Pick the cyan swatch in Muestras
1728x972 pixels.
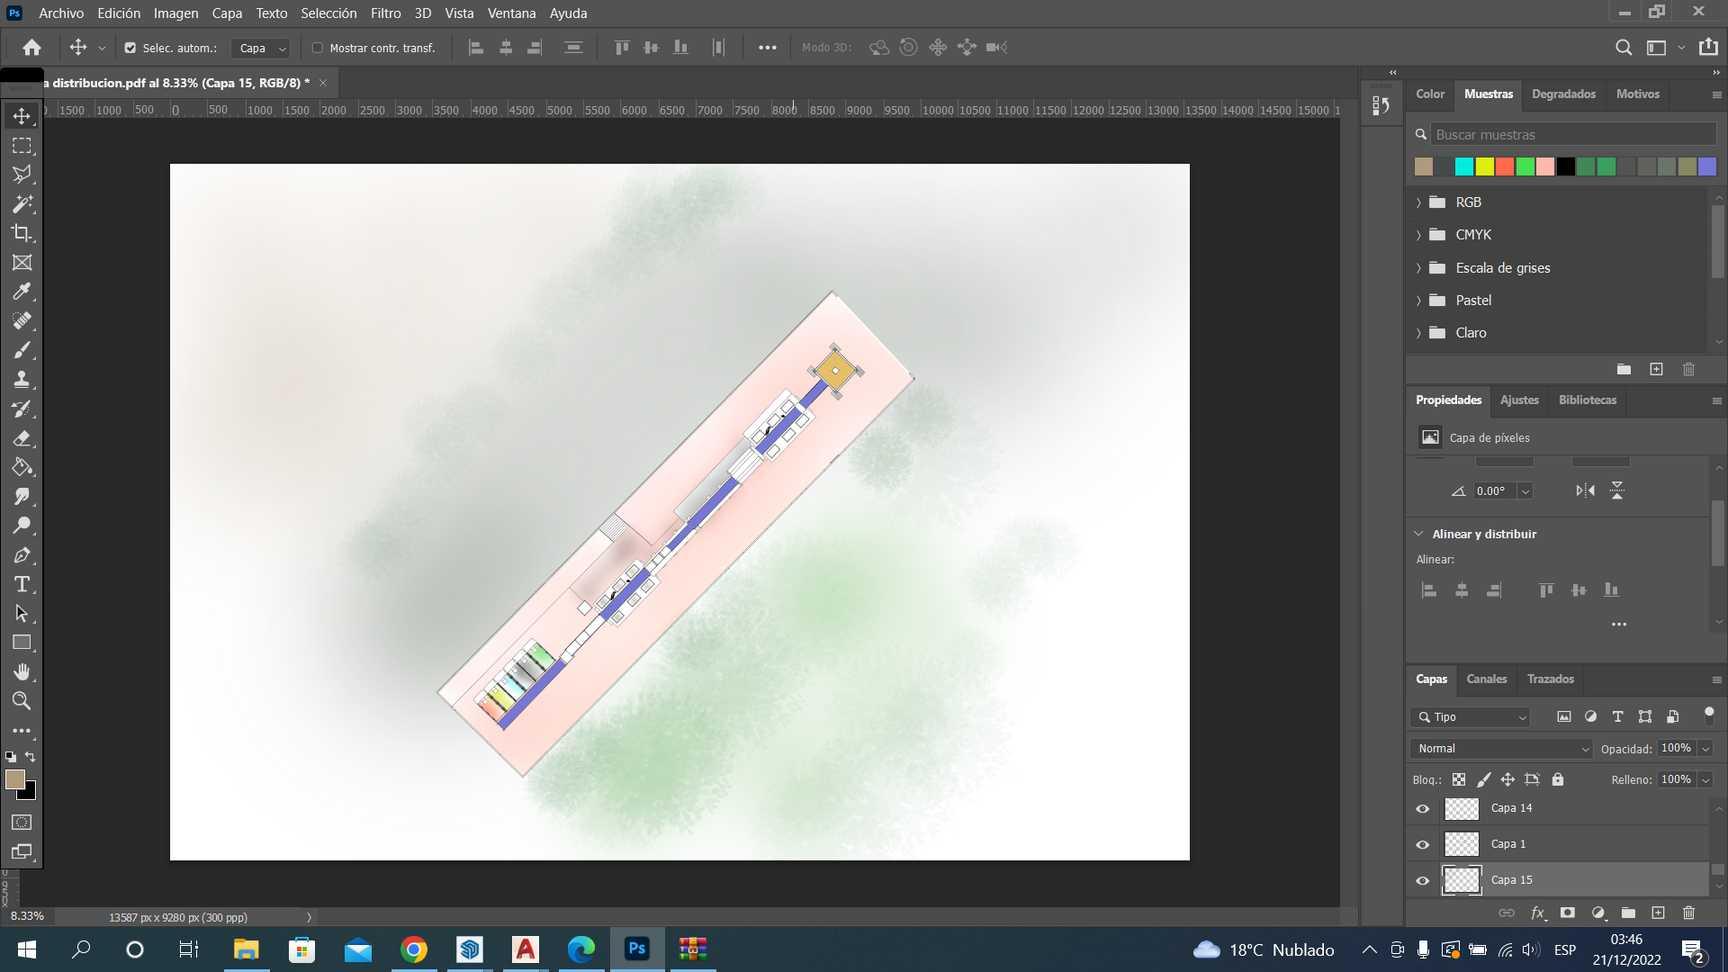pos(1464,167)
